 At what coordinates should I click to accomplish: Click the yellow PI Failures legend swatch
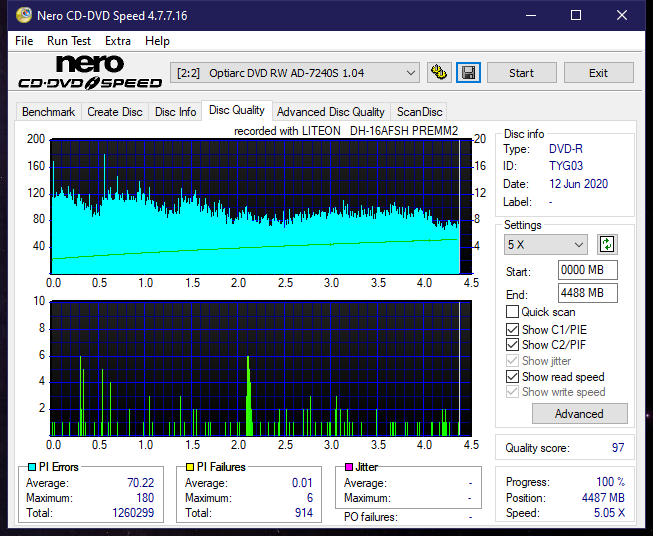point(190,467)
